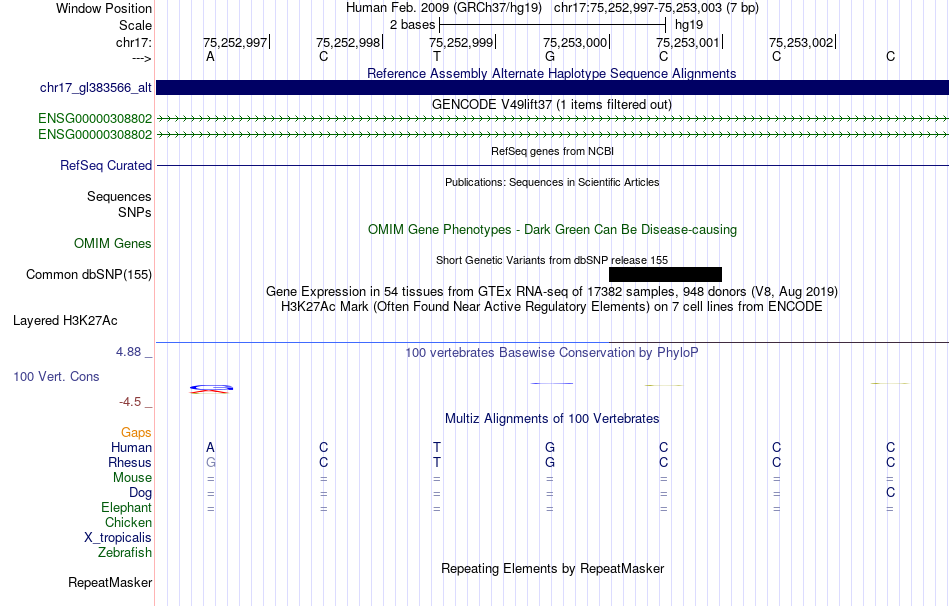
Task: Click the Dog species label
Action: point(140,493)
